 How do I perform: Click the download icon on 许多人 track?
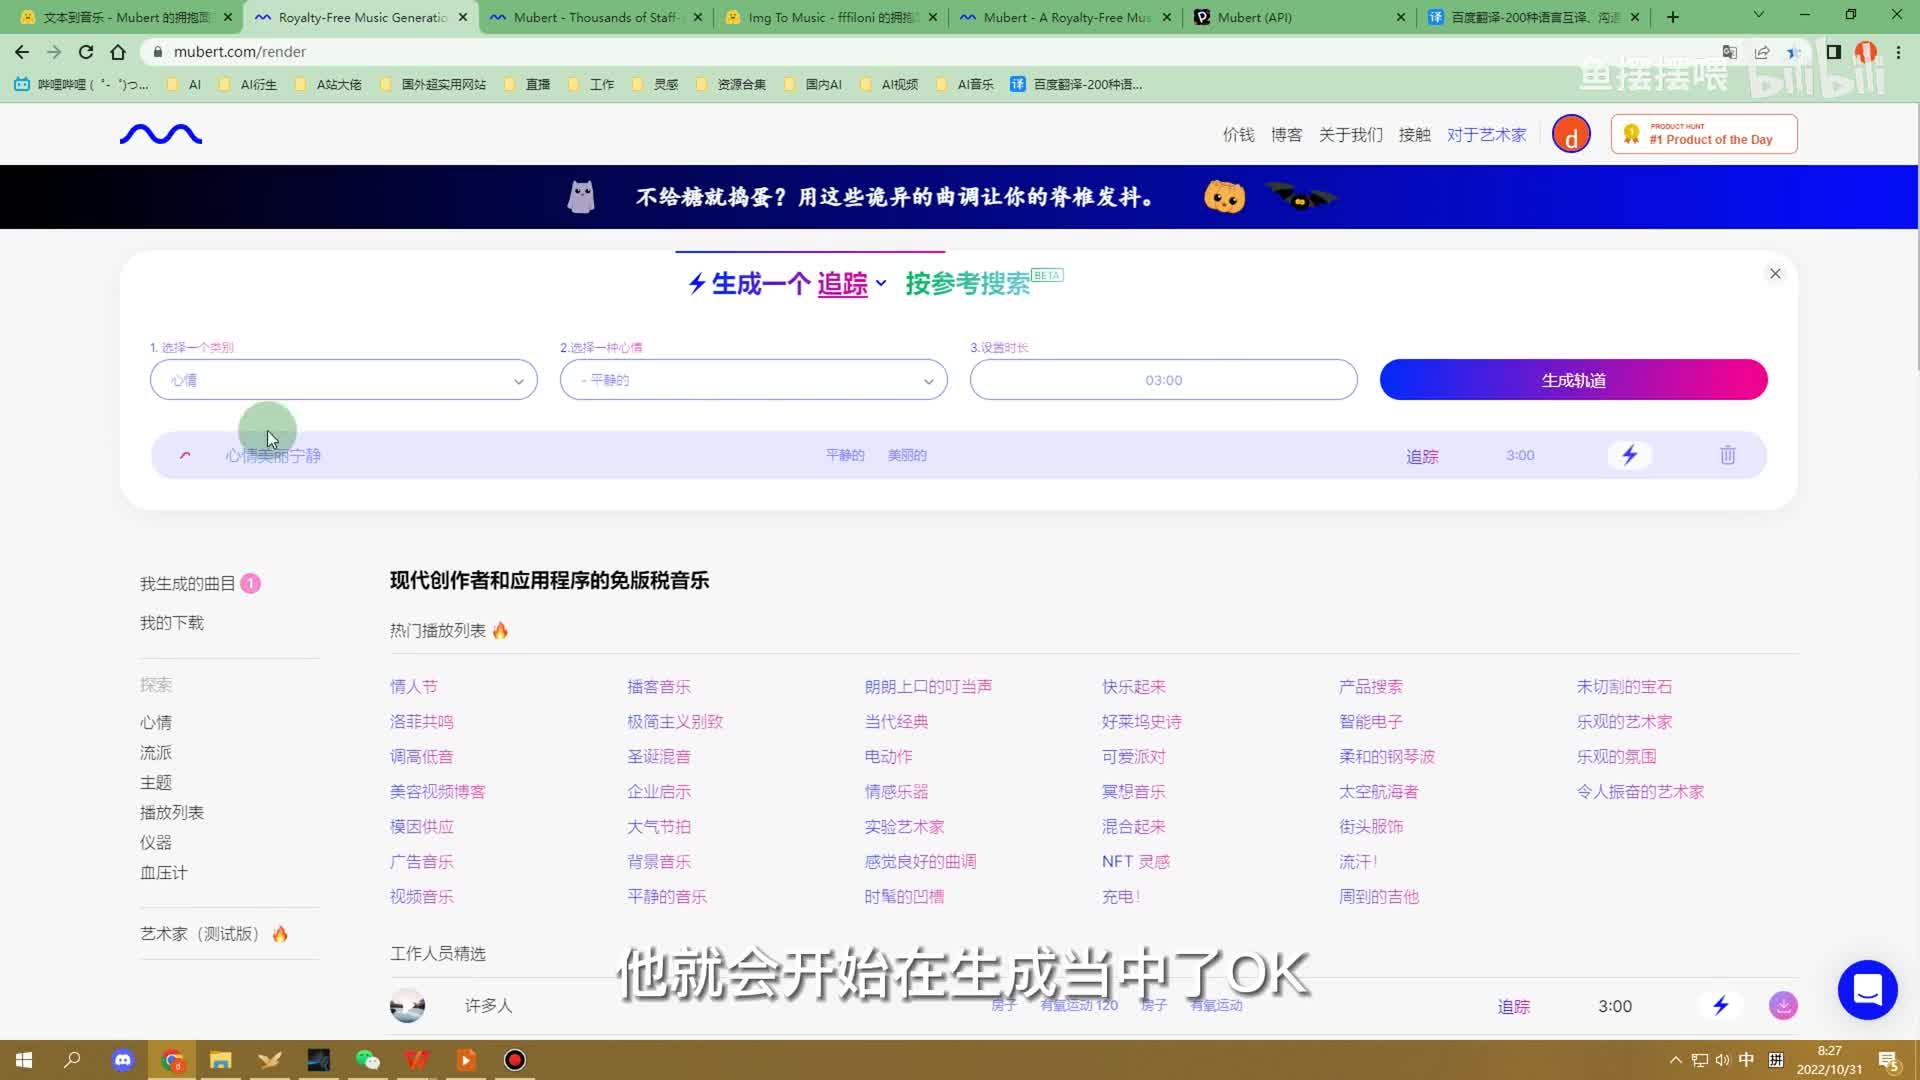[x=1782, y=1005]
